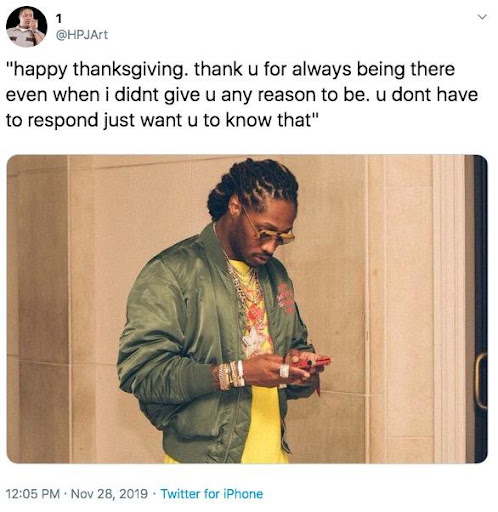Click the 12:05 PM timestamp
Image resolution: width=498 pixels, height=512 pixels.
[x=33, y=494]
